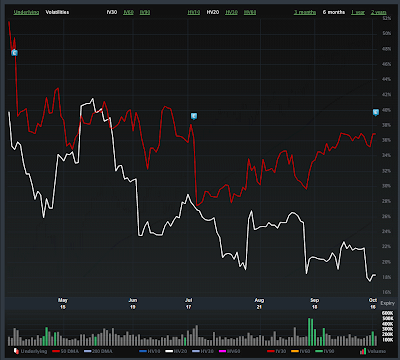Switch to the Underlying view tab
This screenshot has width=400, height=360.
pyautogui.click(x=26, y=12)
